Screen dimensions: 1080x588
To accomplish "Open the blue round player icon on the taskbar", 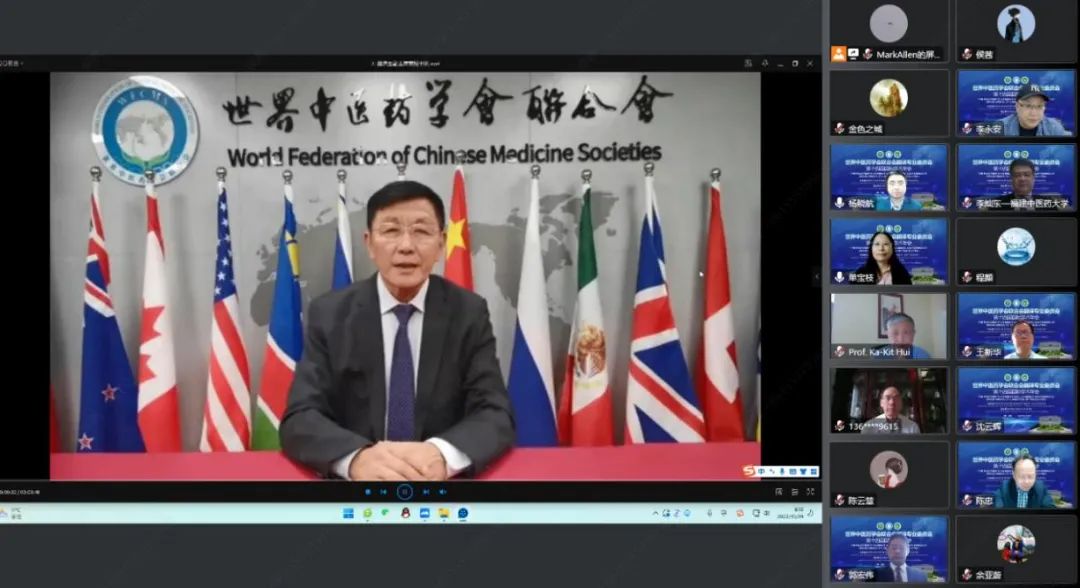I will click(x=464, y=513).
